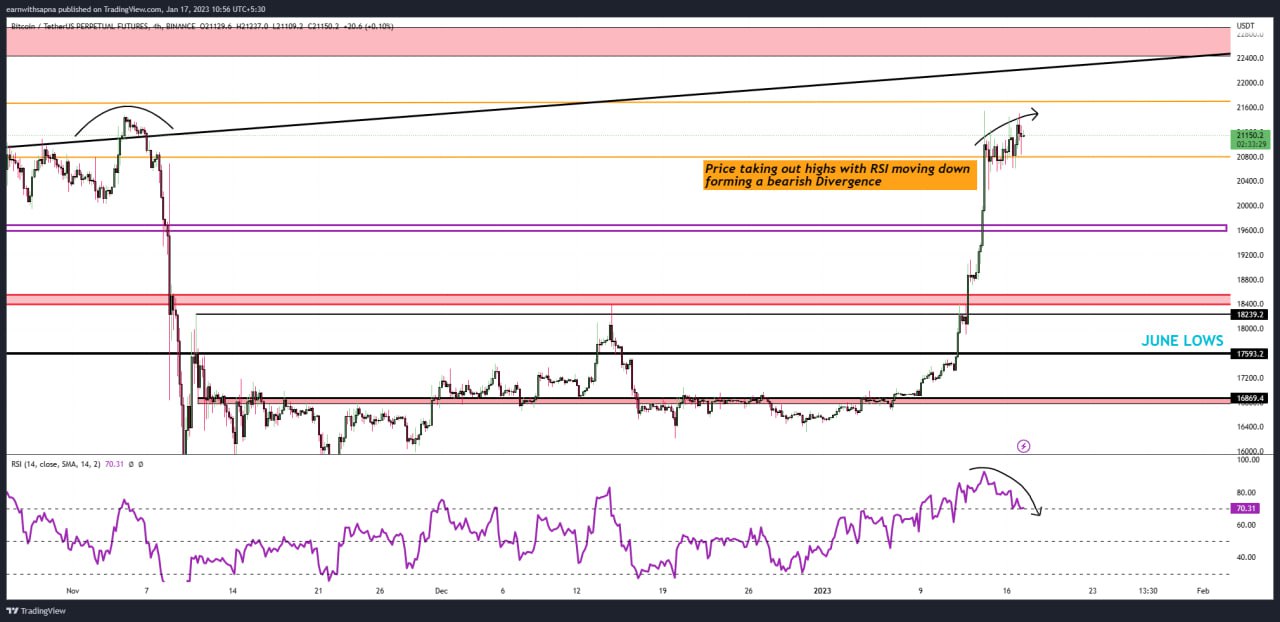Click the 20800.0 price axis label
1280x622 pixels.
[x=1250, y=157]
